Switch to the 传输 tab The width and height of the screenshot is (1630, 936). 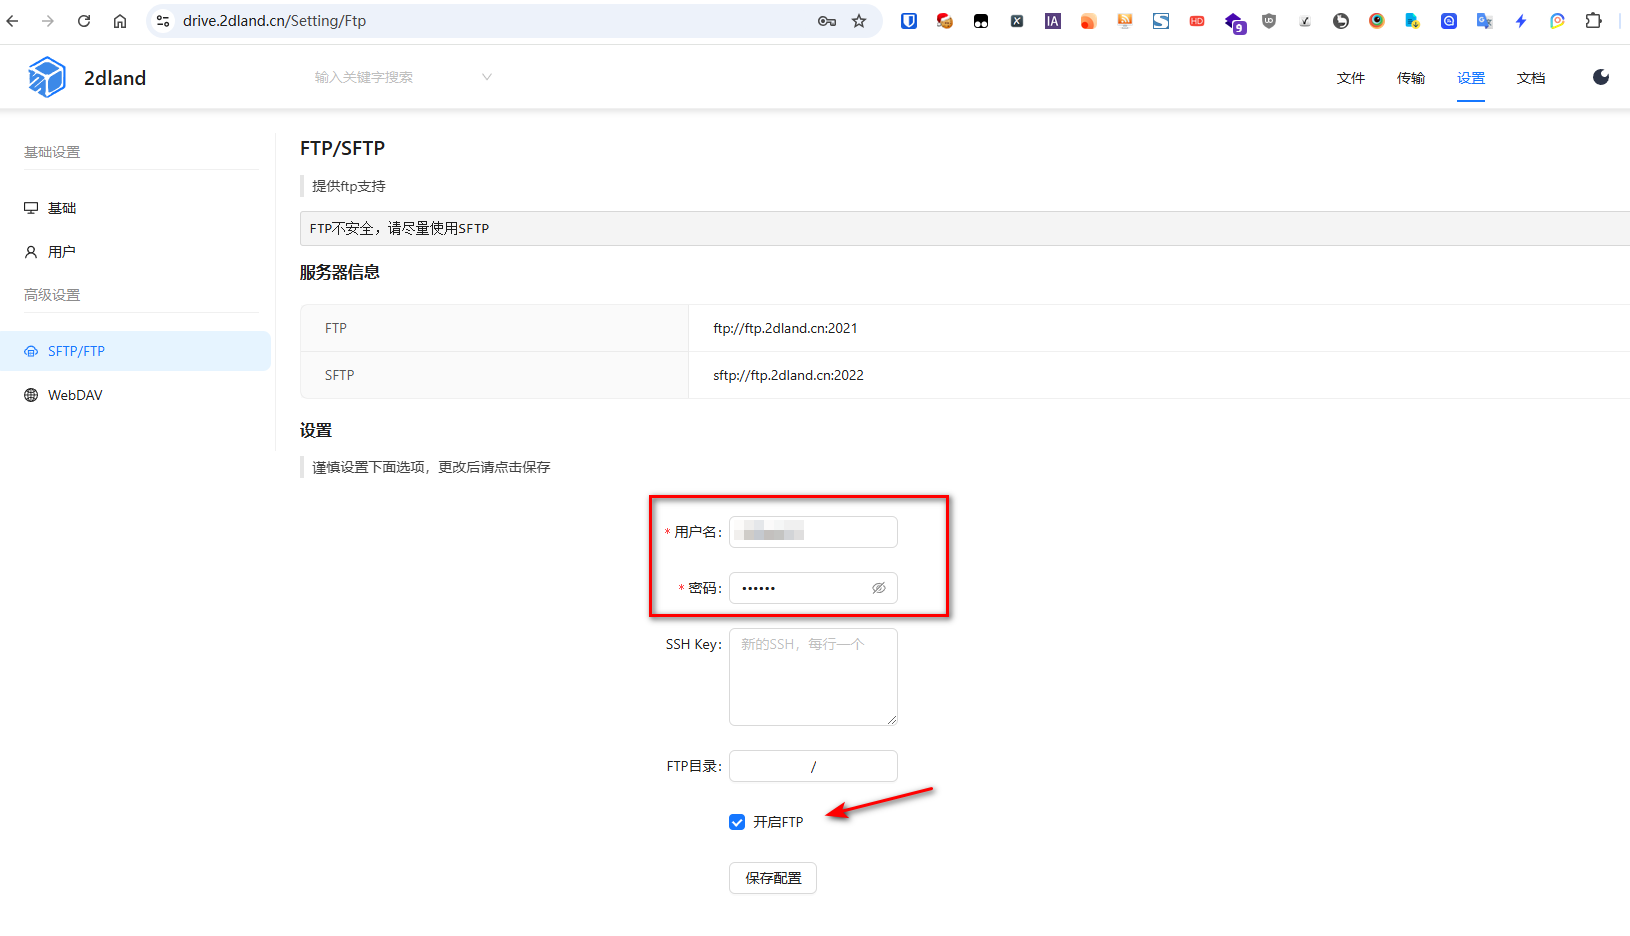pos(1411,77)
